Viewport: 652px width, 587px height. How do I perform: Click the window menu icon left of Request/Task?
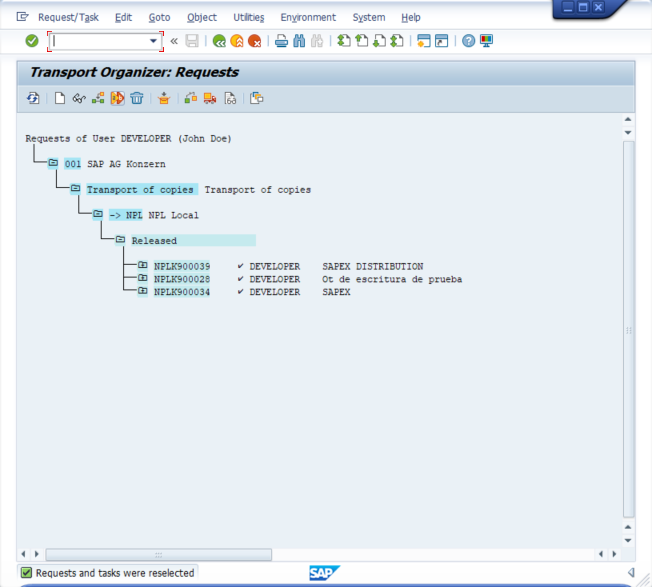pyautogui.click(x=22, y=17)
